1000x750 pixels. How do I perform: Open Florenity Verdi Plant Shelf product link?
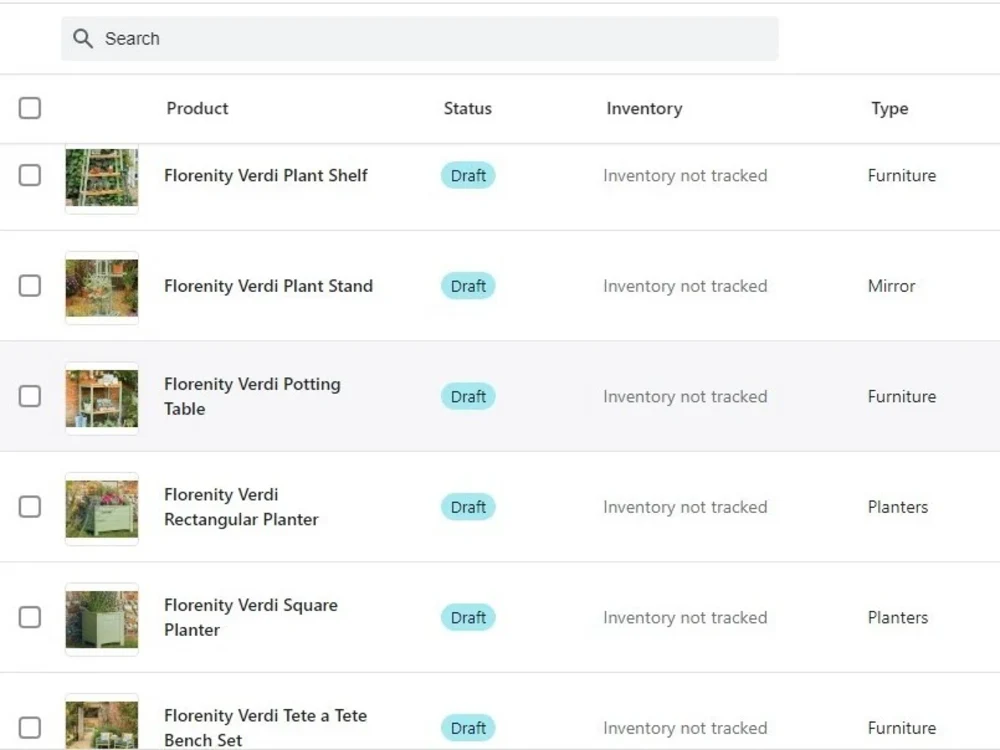coord(266,175)
